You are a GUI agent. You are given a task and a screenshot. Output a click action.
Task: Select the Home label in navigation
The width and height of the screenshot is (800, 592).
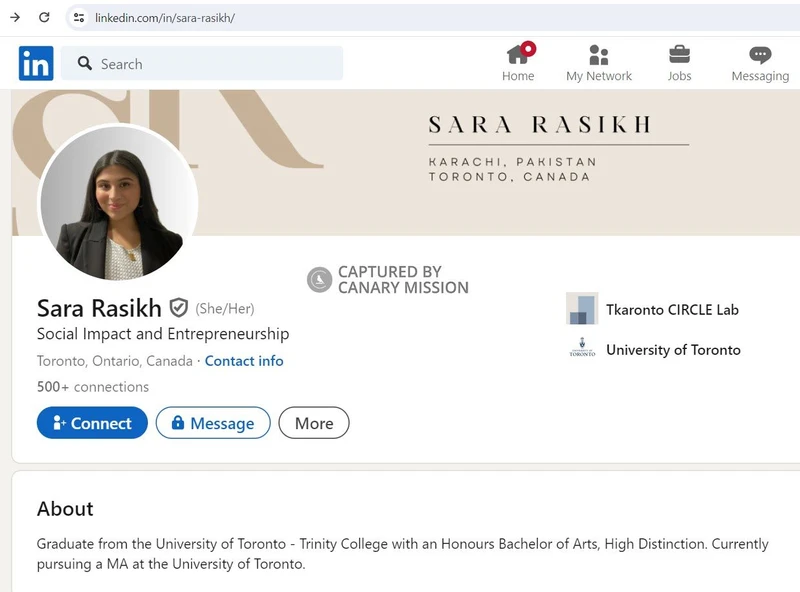click(x=518, y=76)
